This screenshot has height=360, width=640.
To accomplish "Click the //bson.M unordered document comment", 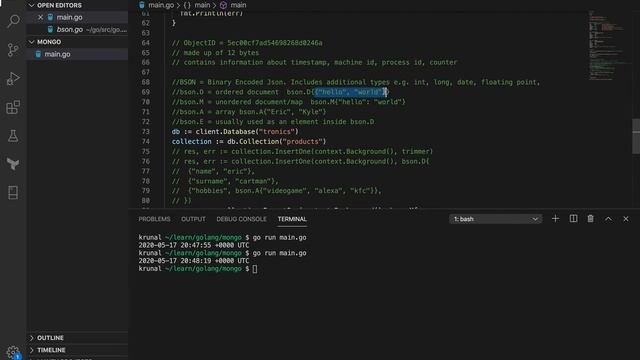I will click(x=289, y=102).
